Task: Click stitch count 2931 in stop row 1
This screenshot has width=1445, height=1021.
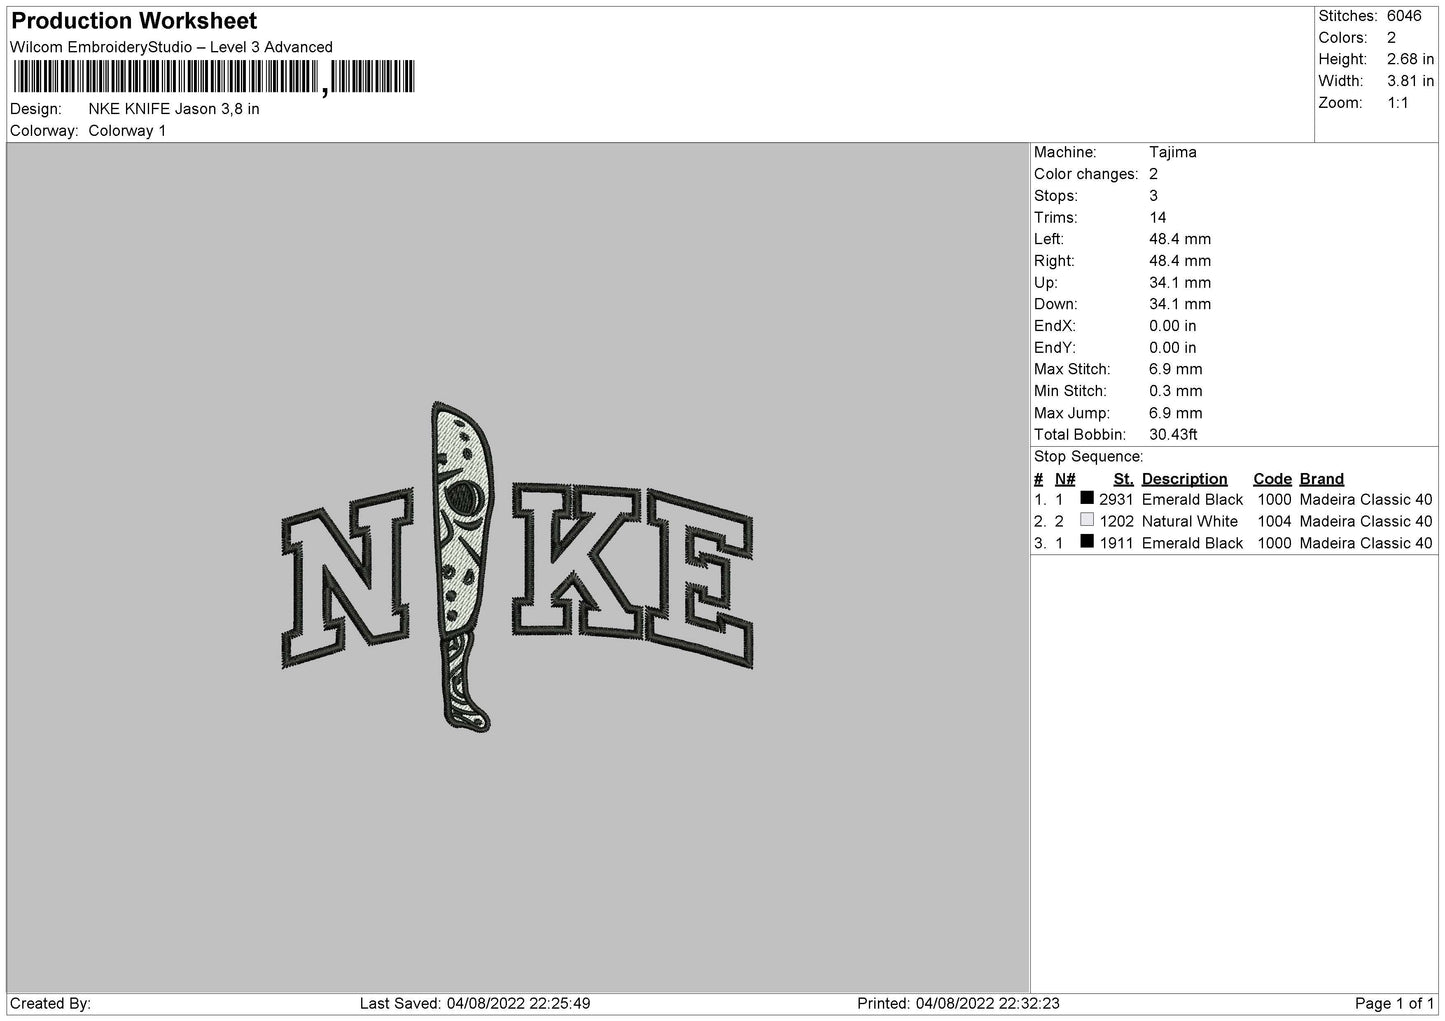Action: point(1116,500)
